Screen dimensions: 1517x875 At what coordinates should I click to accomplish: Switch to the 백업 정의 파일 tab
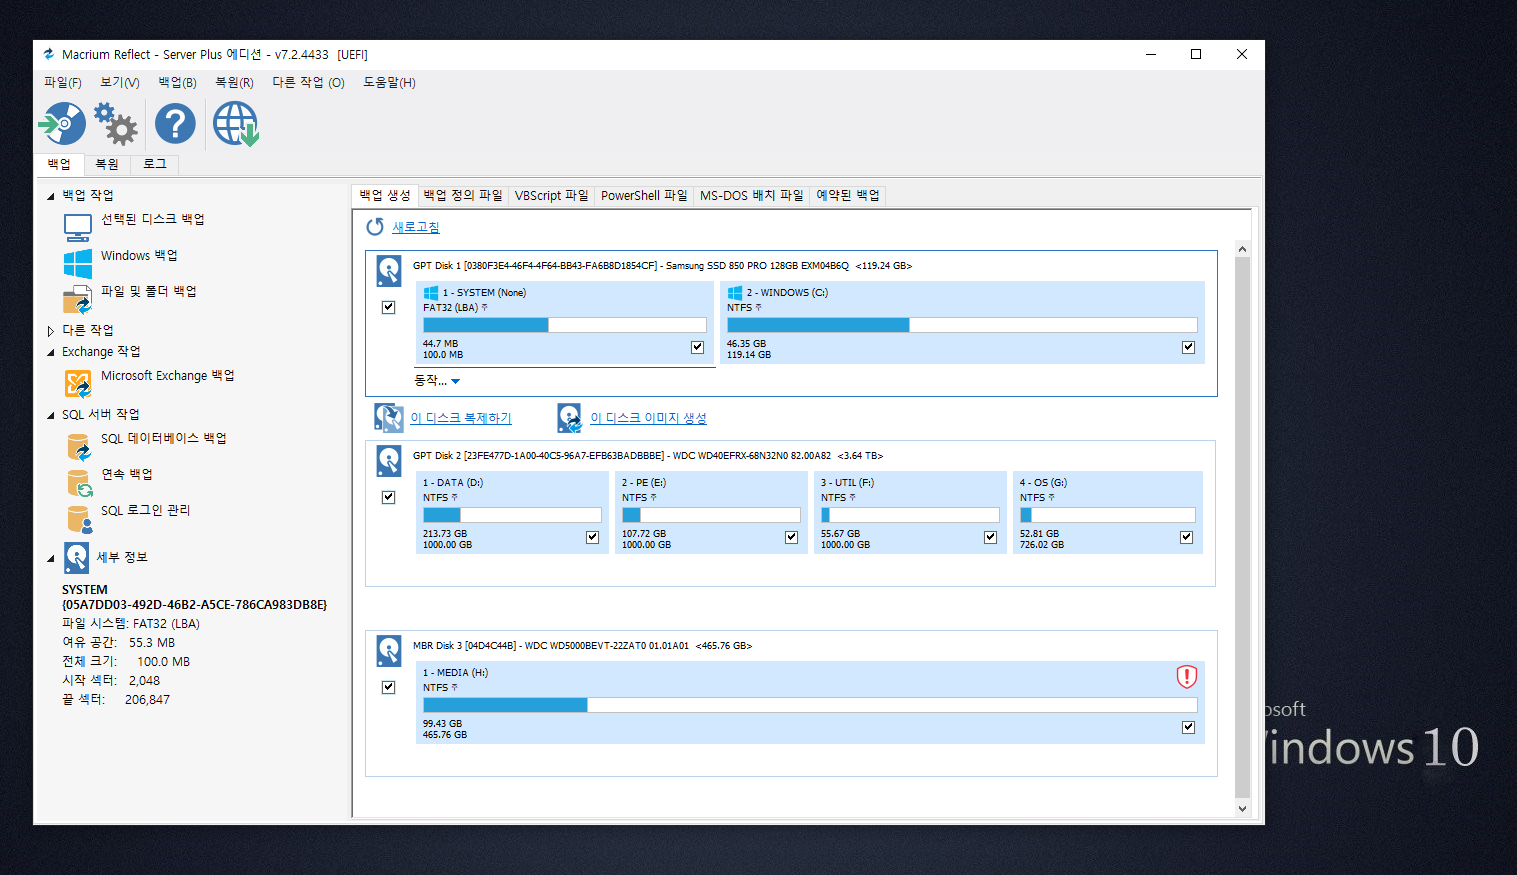coord(463,195)
